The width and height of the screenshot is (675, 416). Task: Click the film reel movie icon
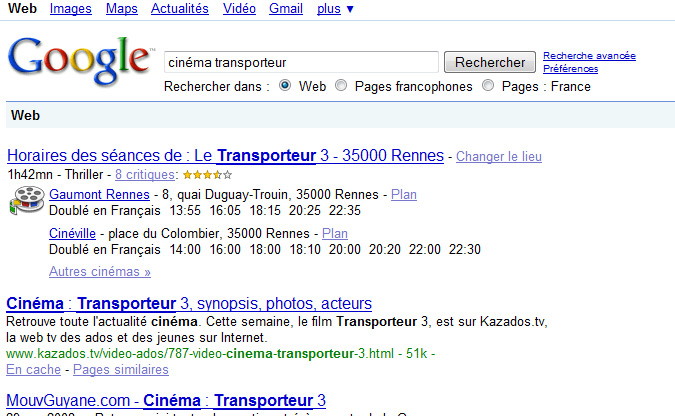[26, 201]
